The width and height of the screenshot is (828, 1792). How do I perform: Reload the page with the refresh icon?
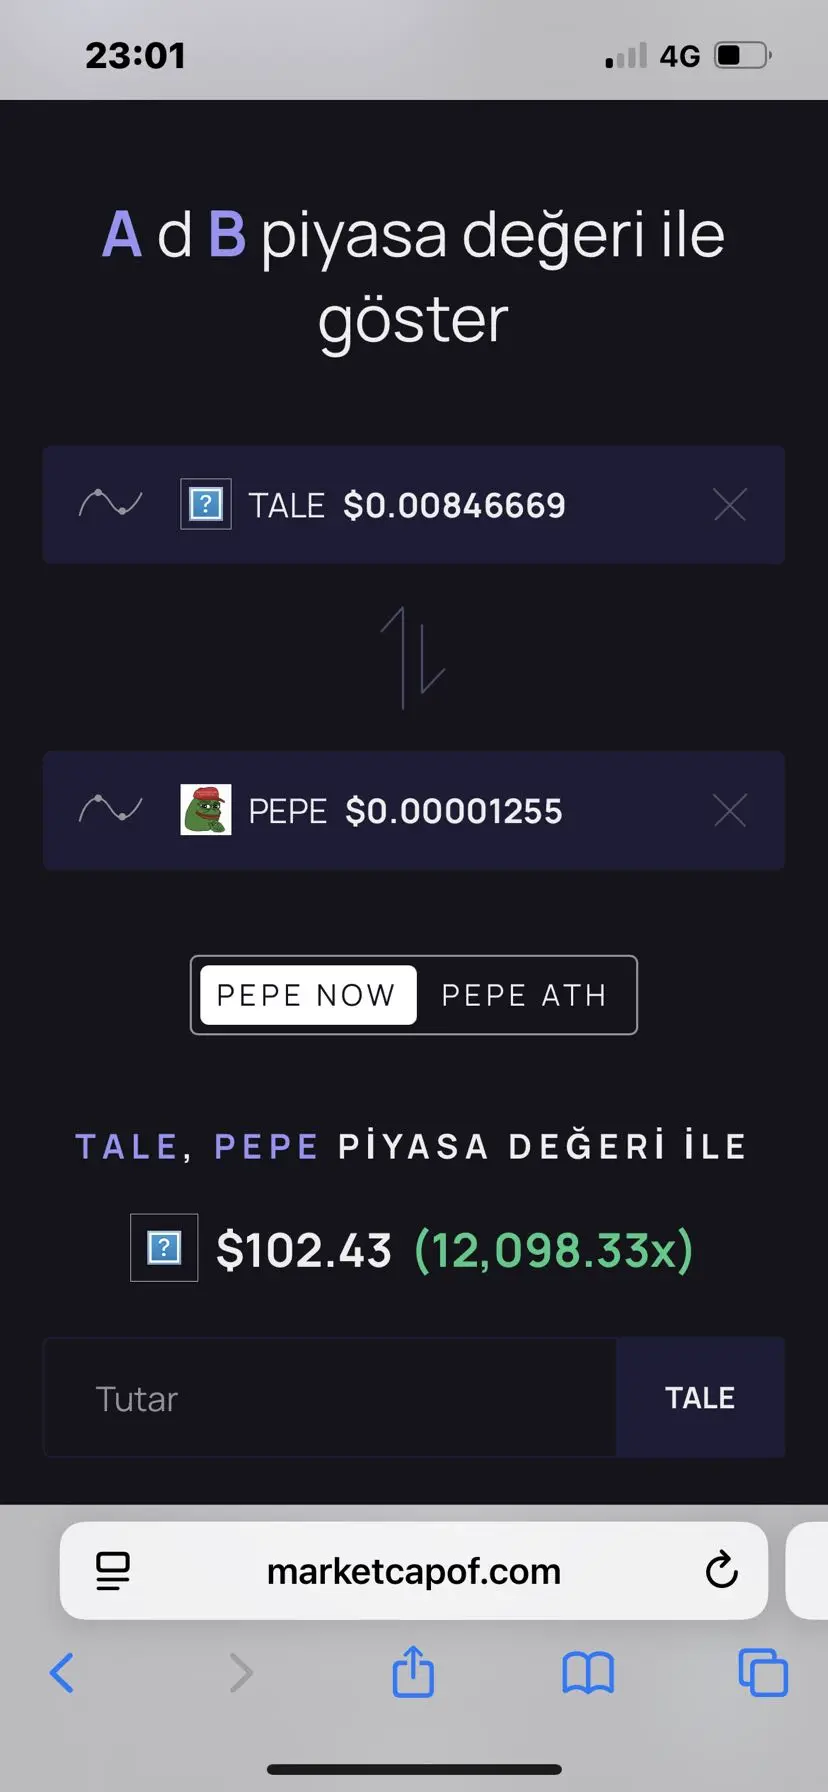[721, 1570]
